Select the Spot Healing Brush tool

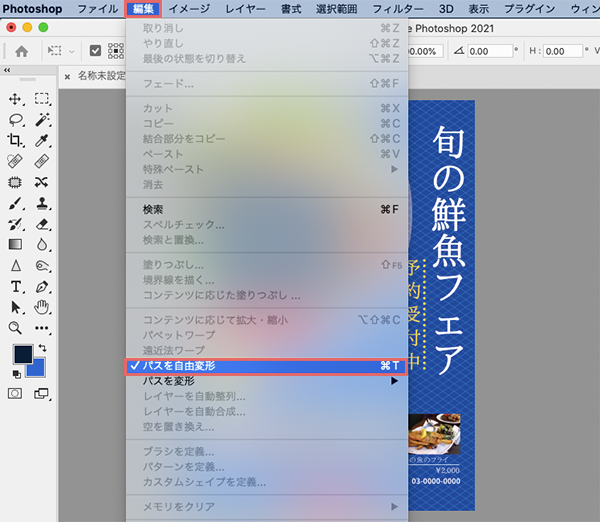tap(15, 161)
